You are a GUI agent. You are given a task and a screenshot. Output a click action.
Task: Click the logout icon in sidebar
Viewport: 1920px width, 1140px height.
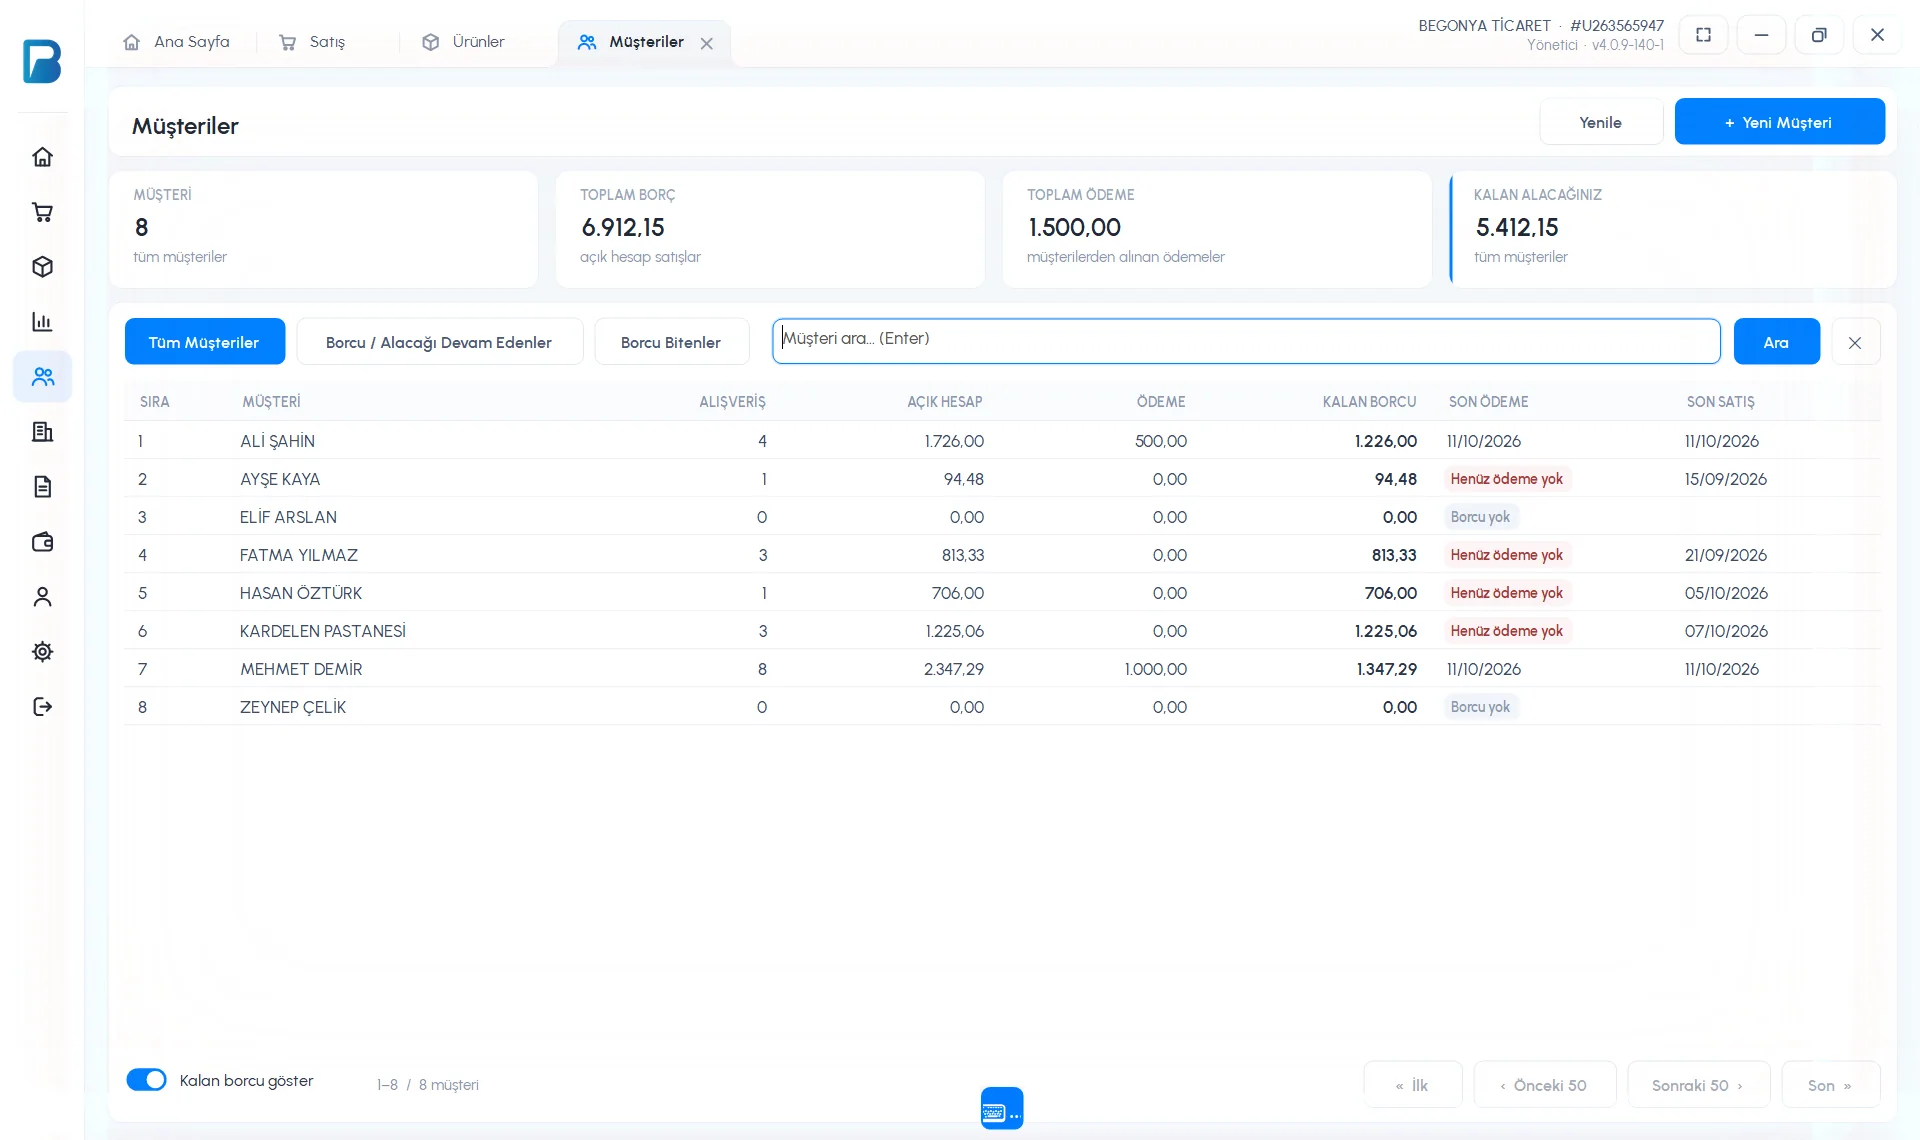click(42, 707)
